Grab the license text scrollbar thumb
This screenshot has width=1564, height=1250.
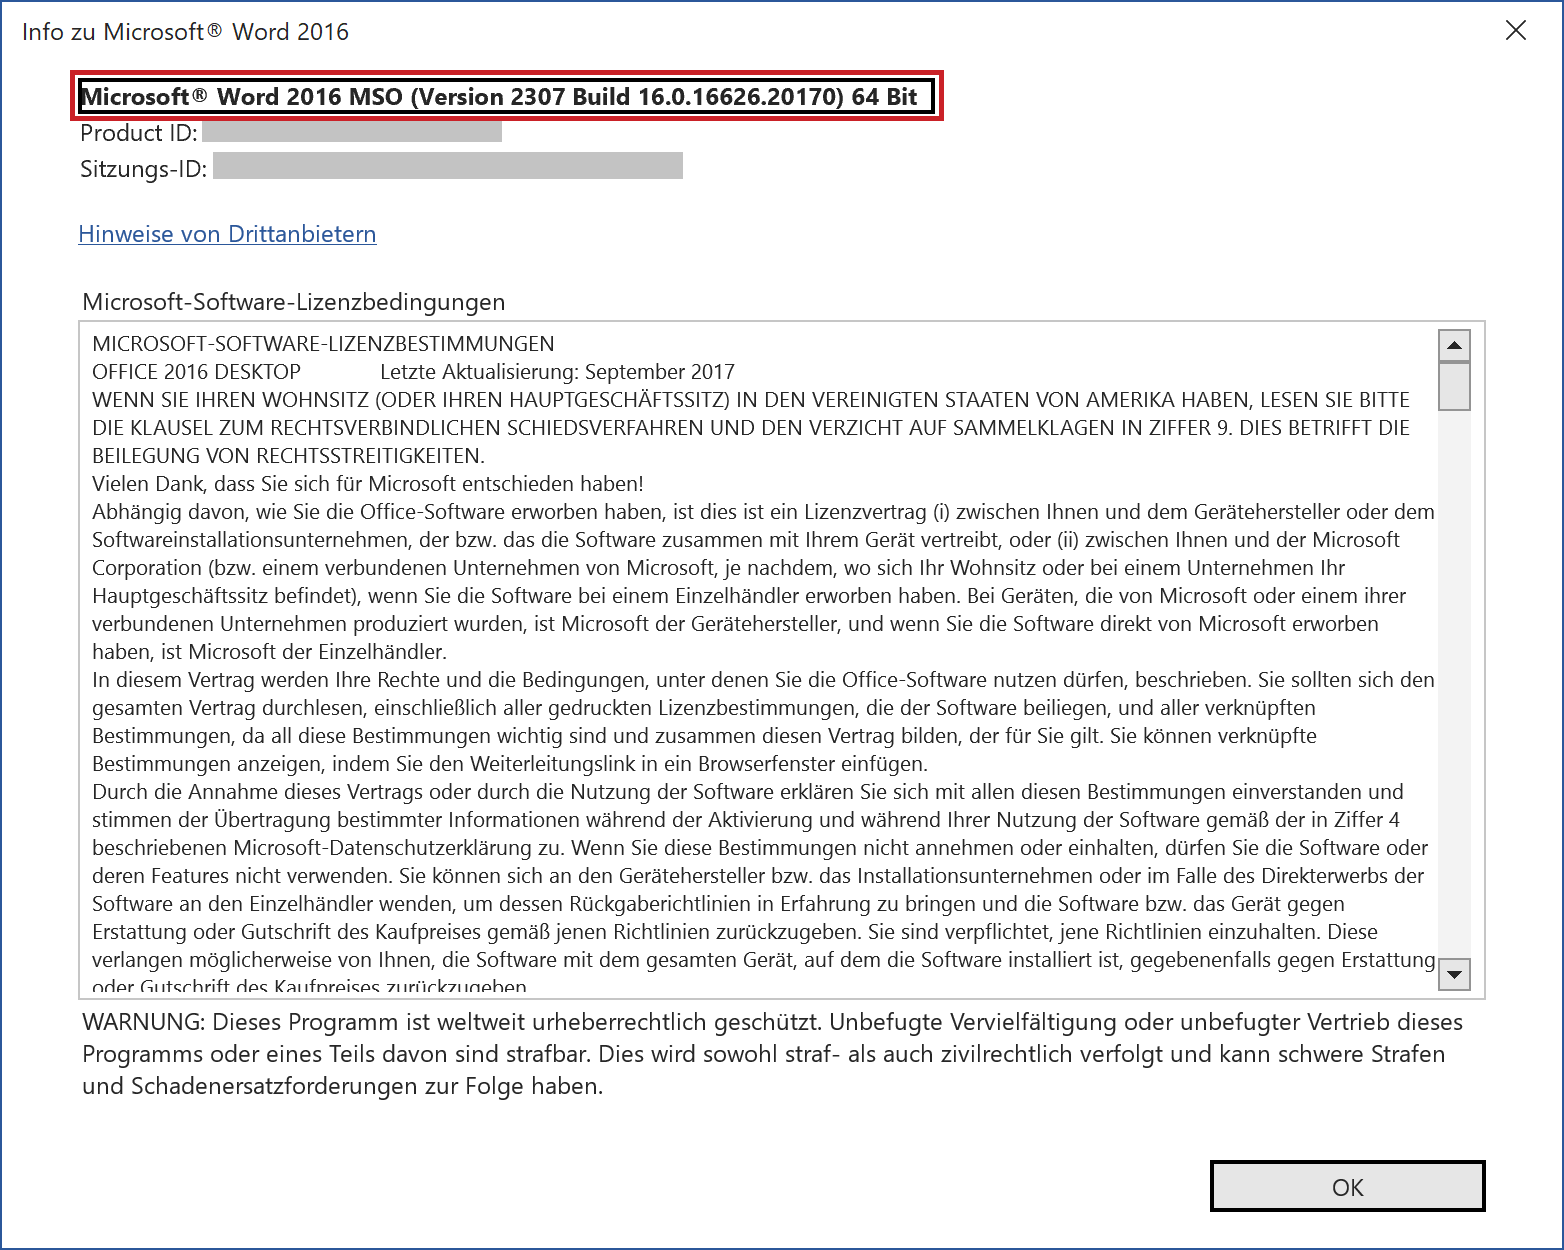[1454, 386]
